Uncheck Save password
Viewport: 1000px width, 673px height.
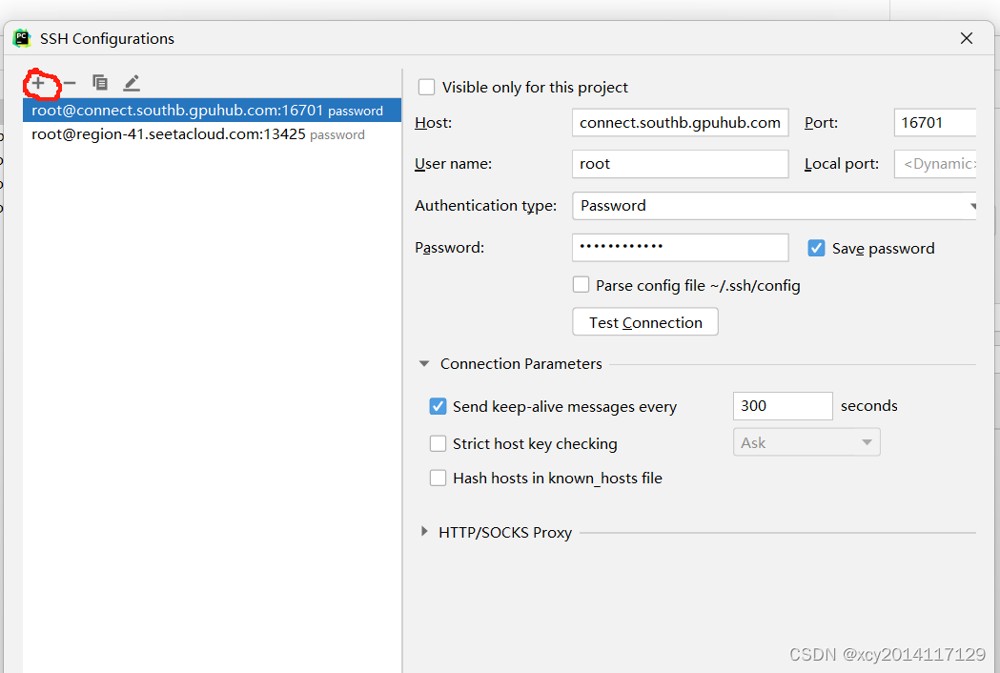point(816,248)
